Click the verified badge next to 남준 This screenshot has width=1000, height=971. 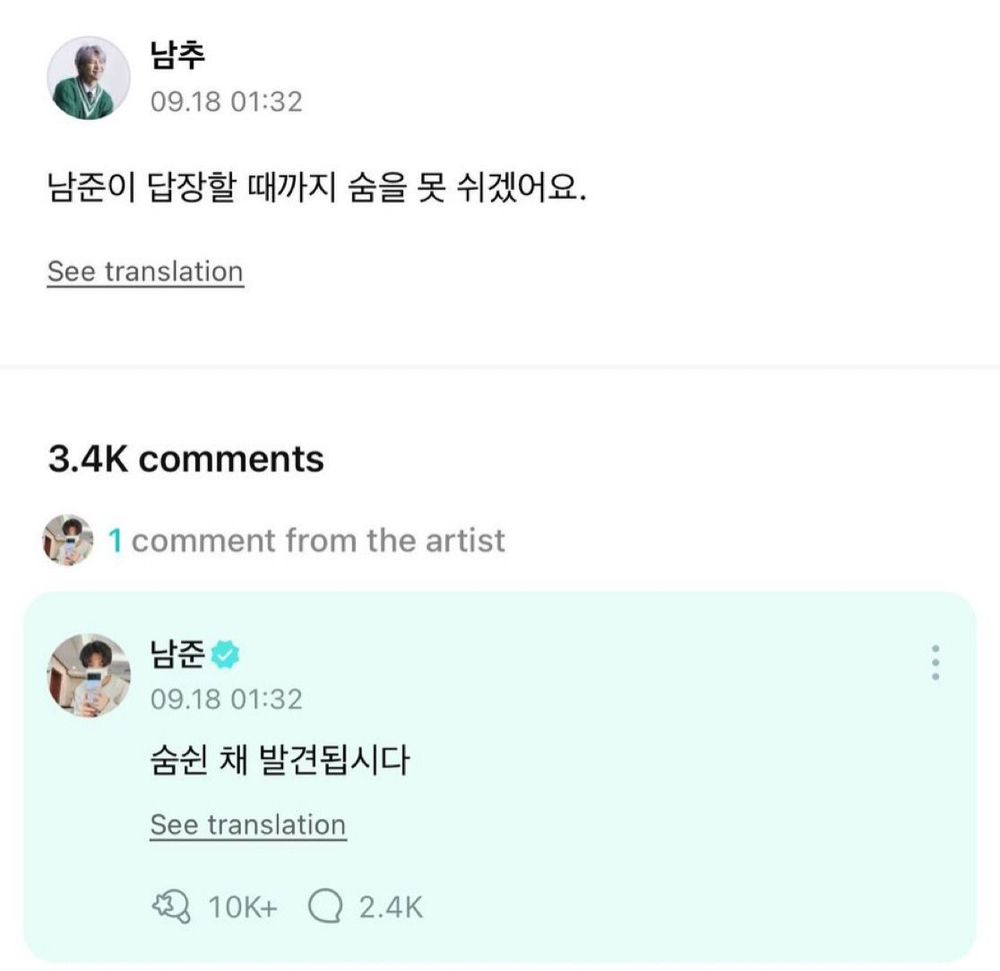click(227, 656)
